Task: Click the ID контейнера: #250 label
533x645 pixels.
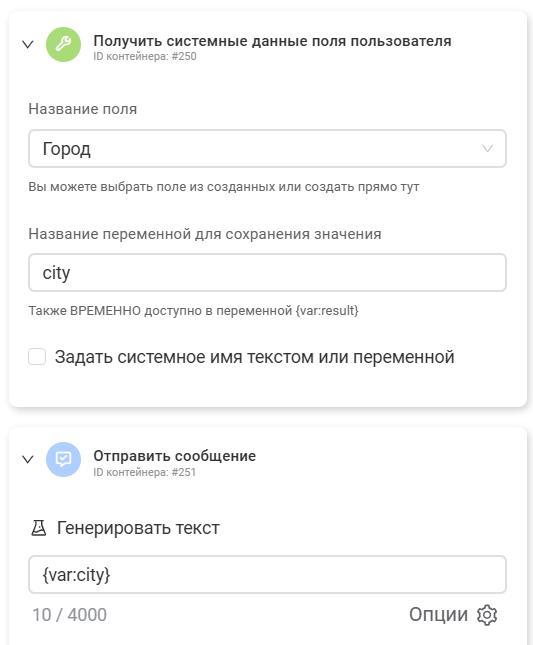Action: tap(145, 56)
